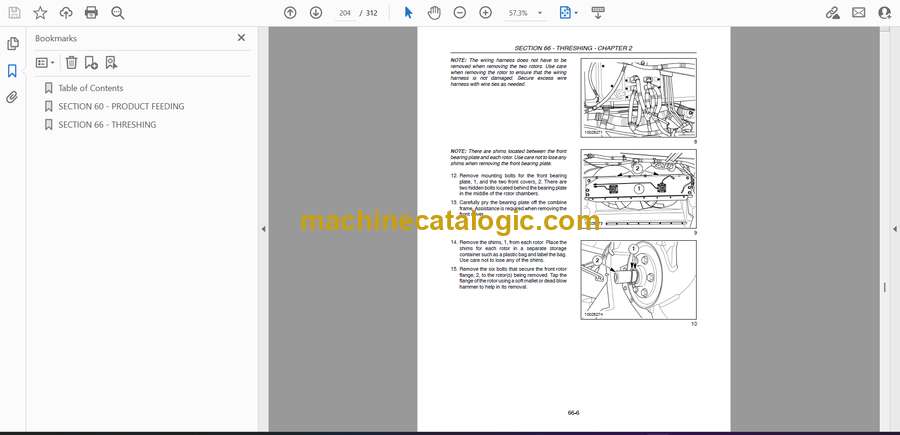The image size is (900, 435).
Task: Open the bookmark options menu dropdown
Action: pos(45,63)
